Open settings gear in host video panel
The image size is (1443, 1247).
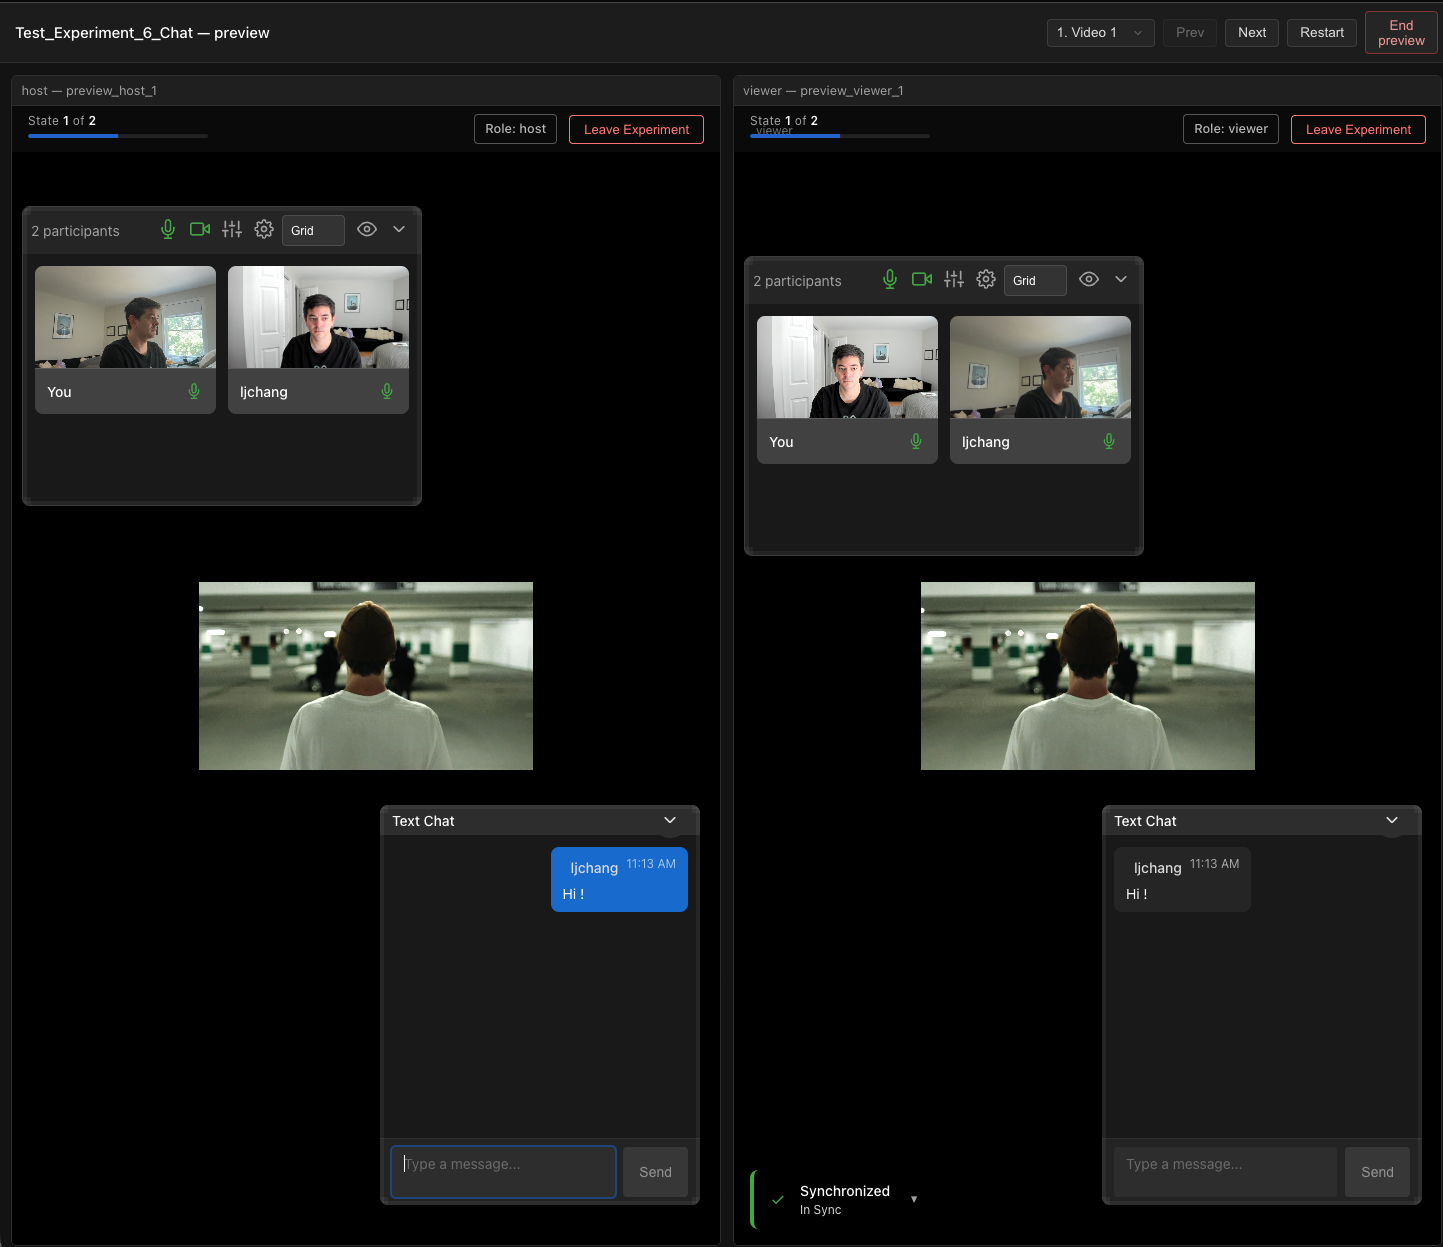click(264, 229)
